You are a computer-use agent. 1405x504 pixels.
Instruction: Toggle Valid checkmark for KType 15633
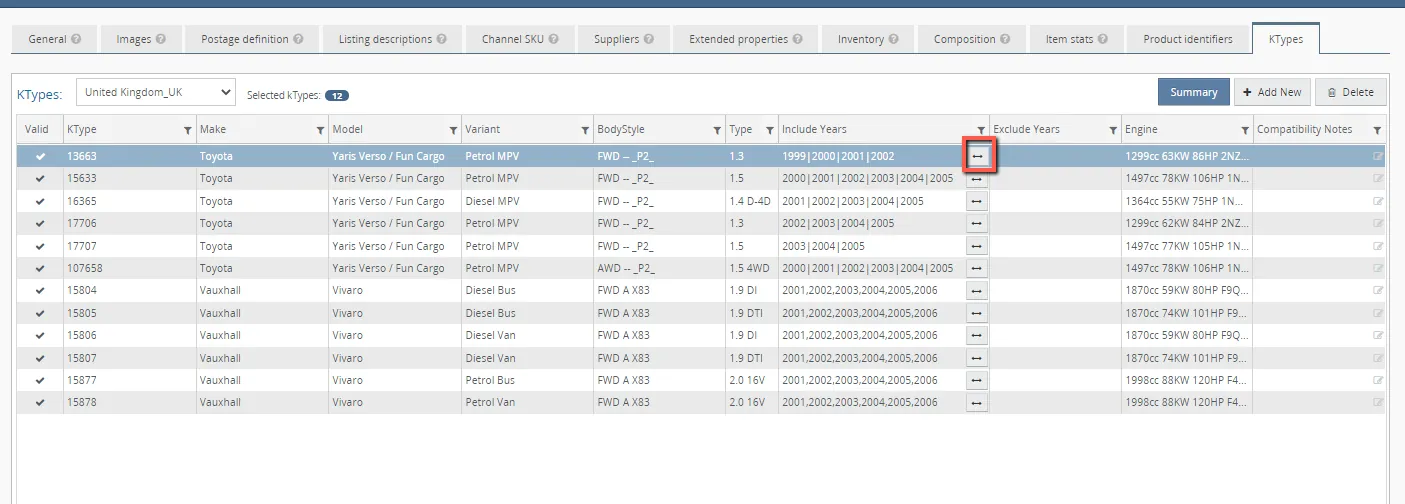40,178
